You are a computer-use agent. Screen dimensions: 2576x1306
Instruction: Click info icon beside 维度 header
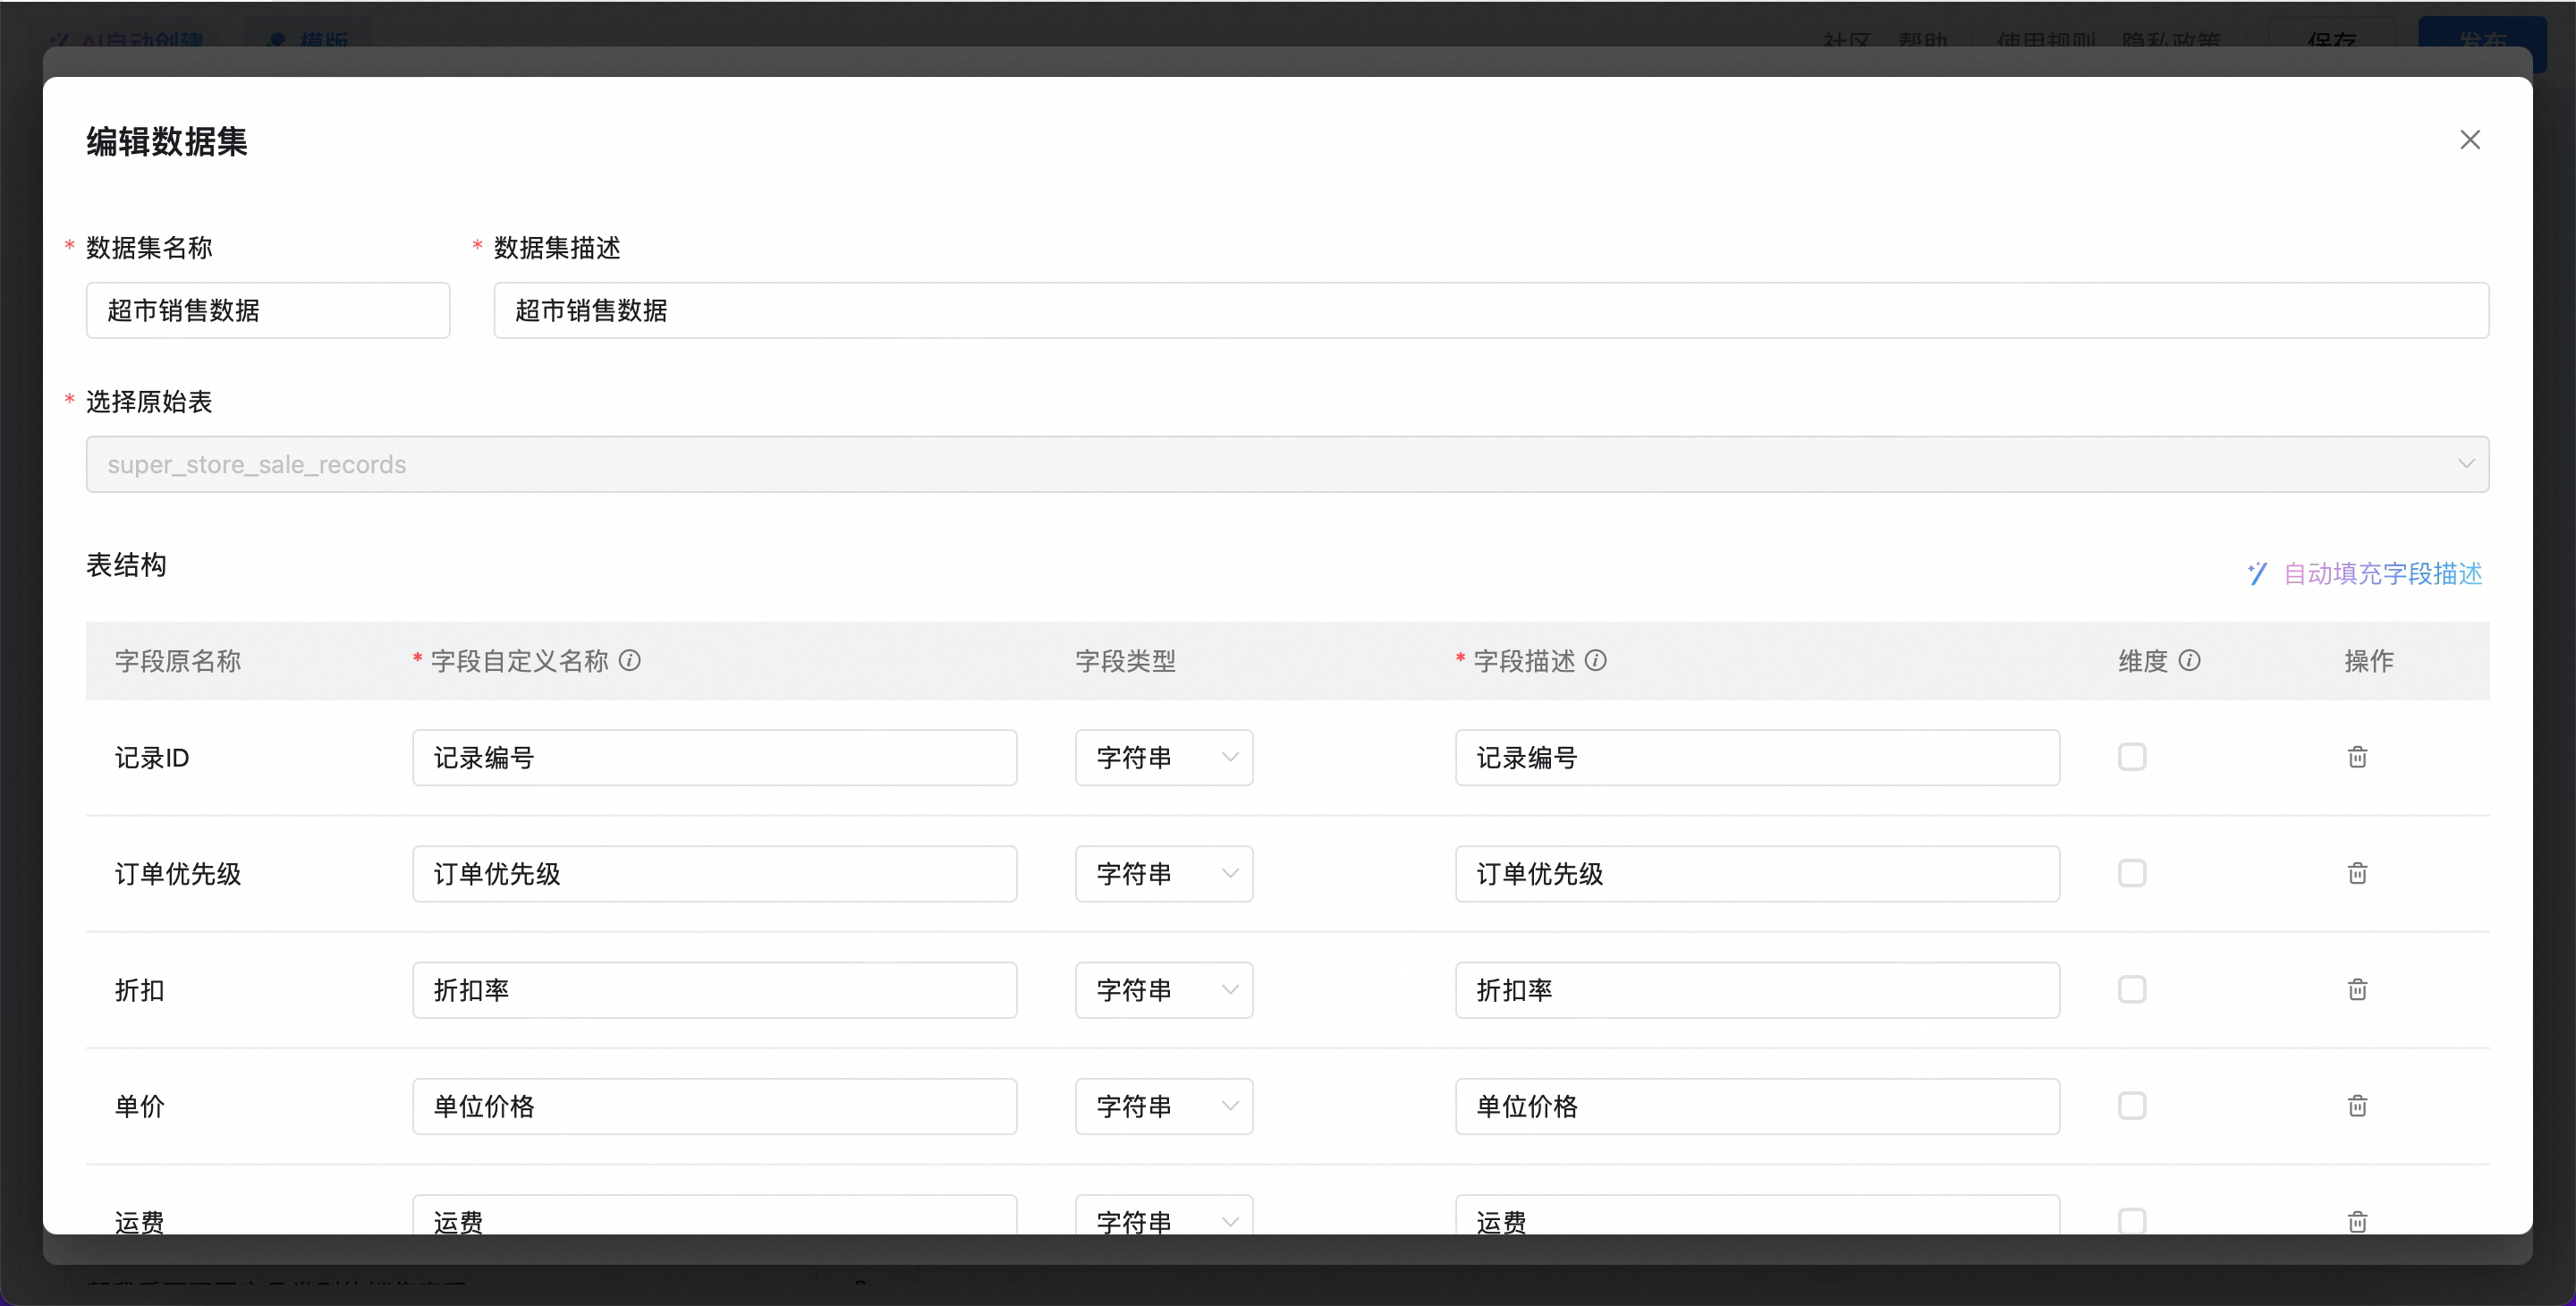(x=2189, y=660)
